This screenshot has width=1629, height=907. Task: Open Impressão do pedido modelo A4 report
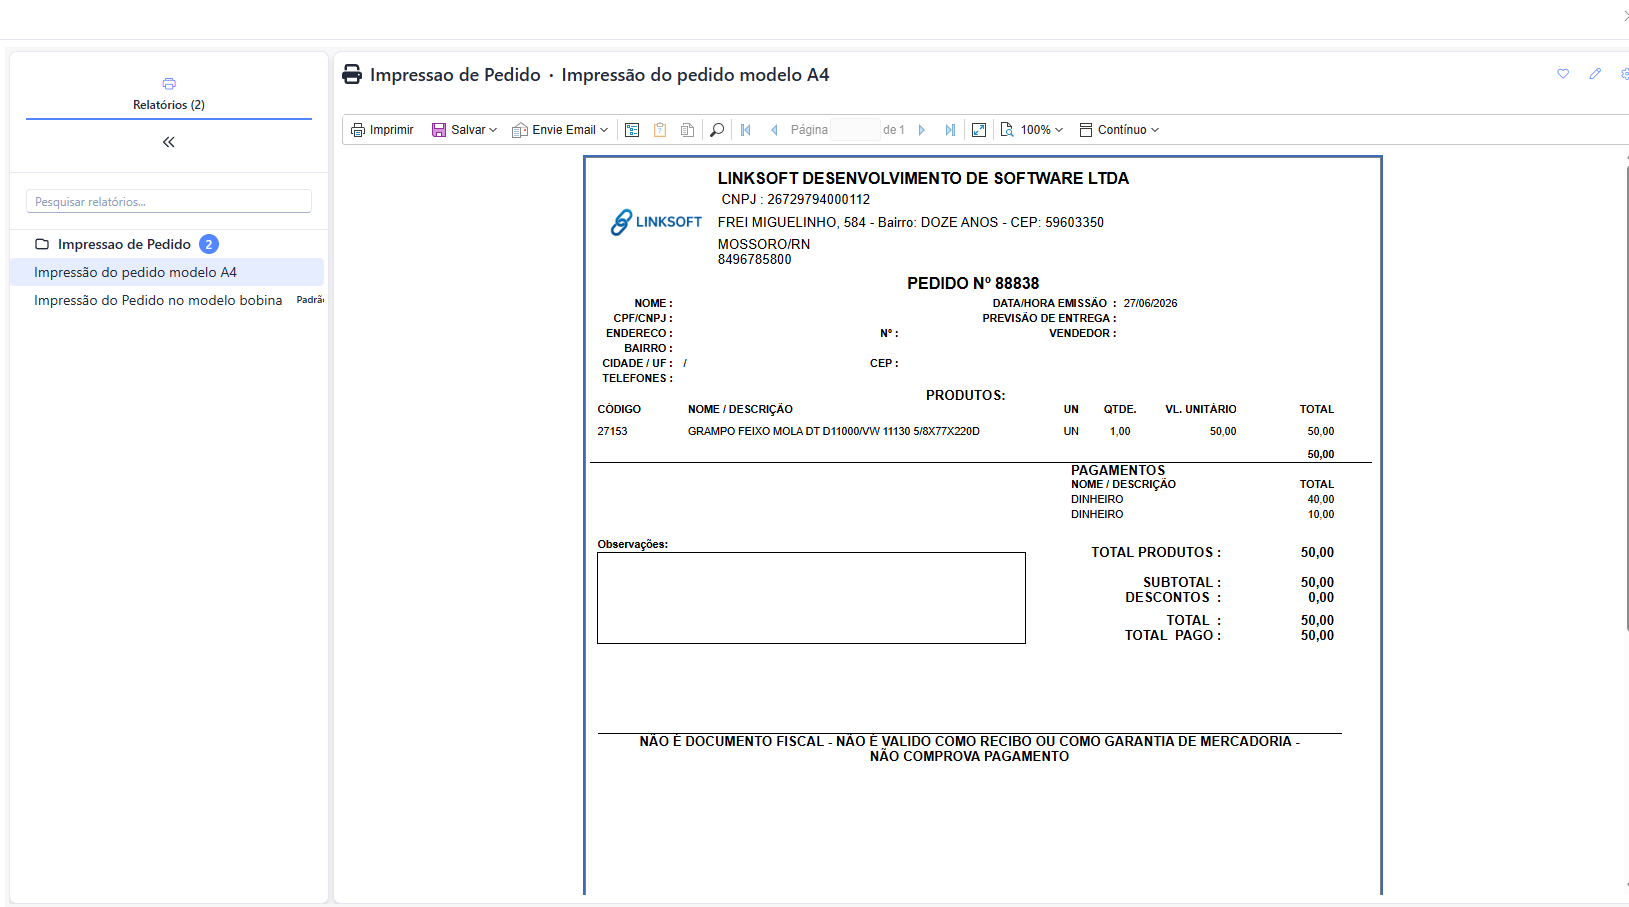(x=167, y=272)
